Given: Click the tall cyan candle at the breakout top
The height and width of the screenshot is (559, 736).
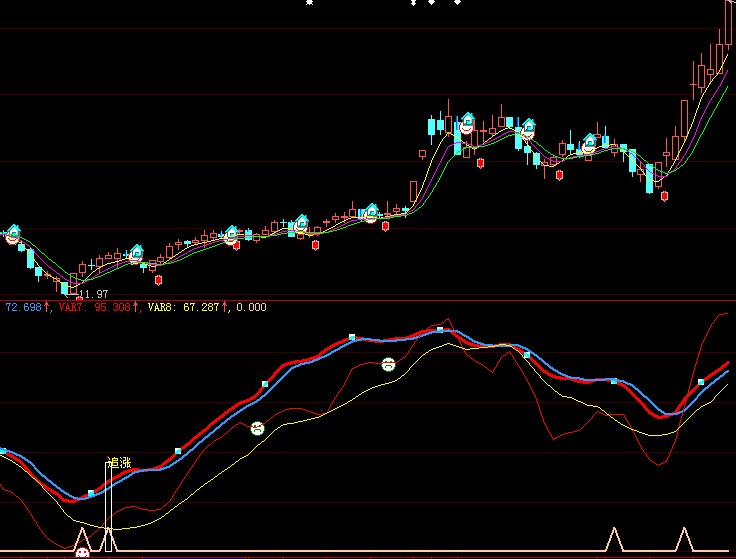Looking at the screenshot, I should tap(431, 128).
